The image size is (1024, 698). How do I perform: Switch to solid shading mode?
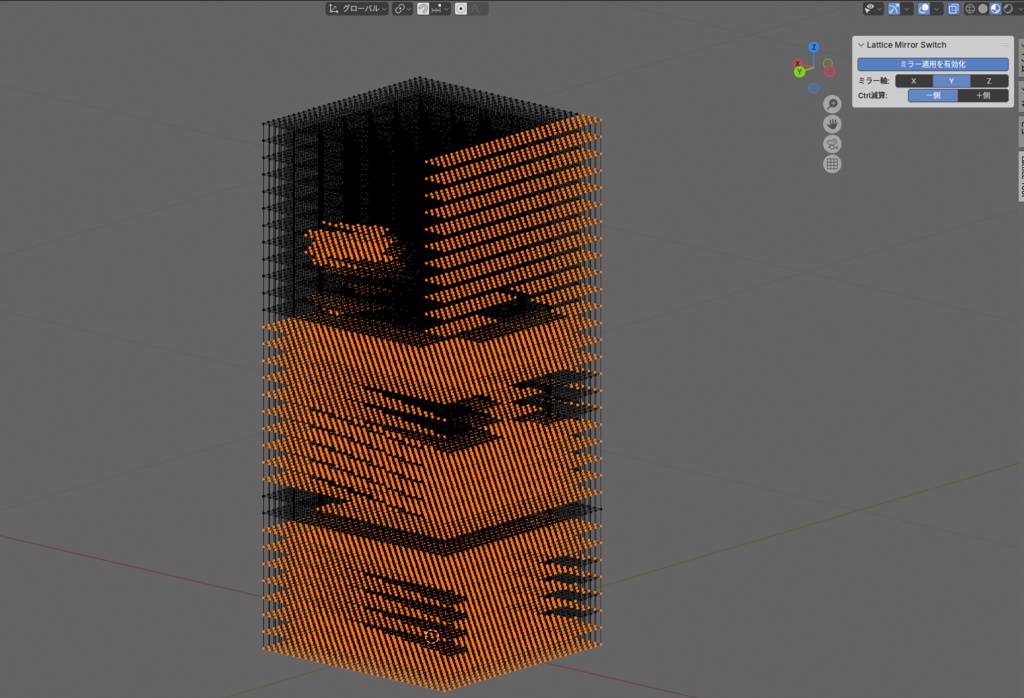983,8
